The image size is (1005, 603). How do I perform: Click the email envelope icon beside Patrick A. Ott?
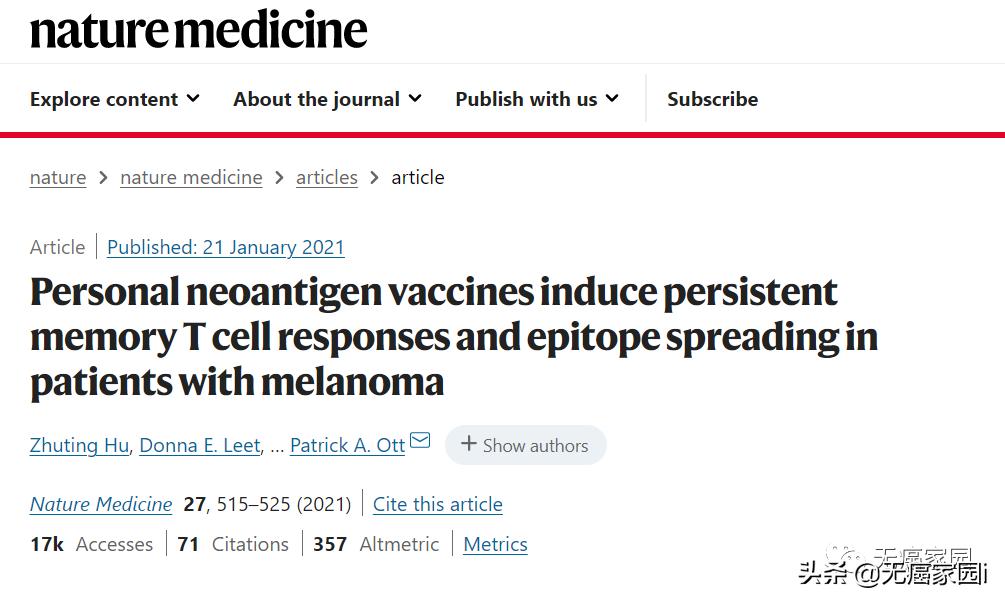[x=420, y=440]
